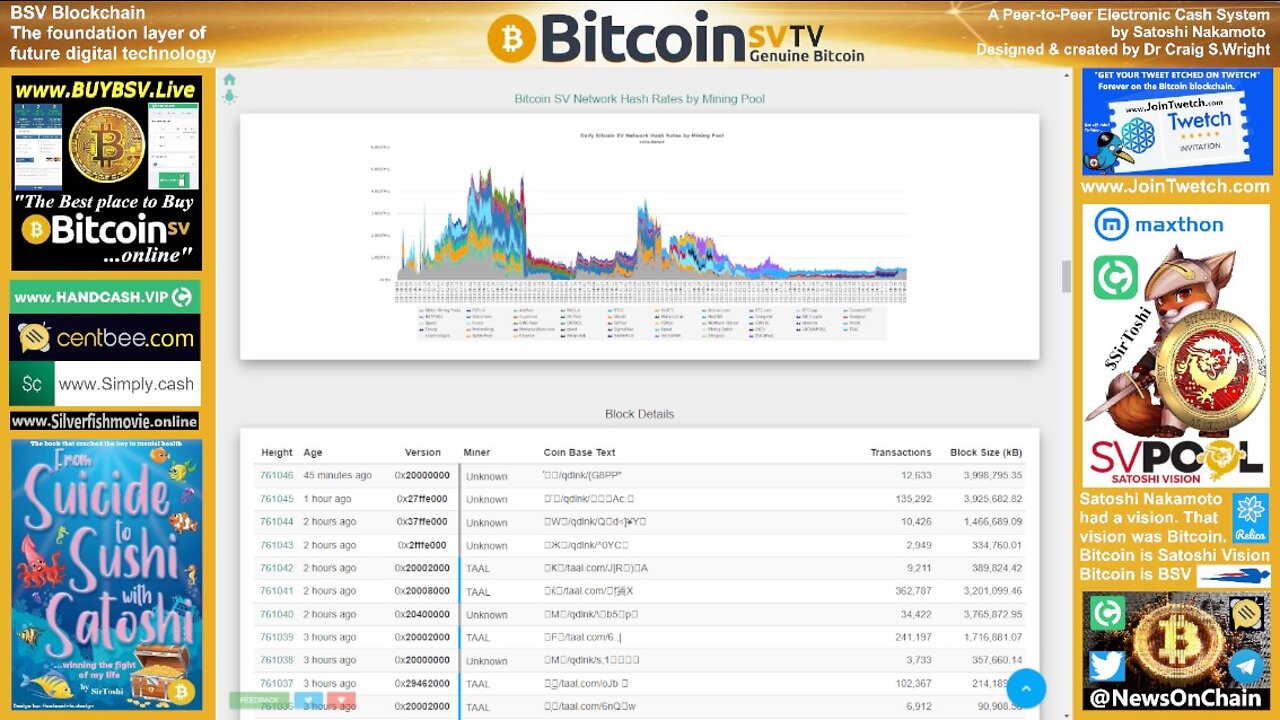Sort by the Version column header
Screen dimensions: 1280x720
423,452
